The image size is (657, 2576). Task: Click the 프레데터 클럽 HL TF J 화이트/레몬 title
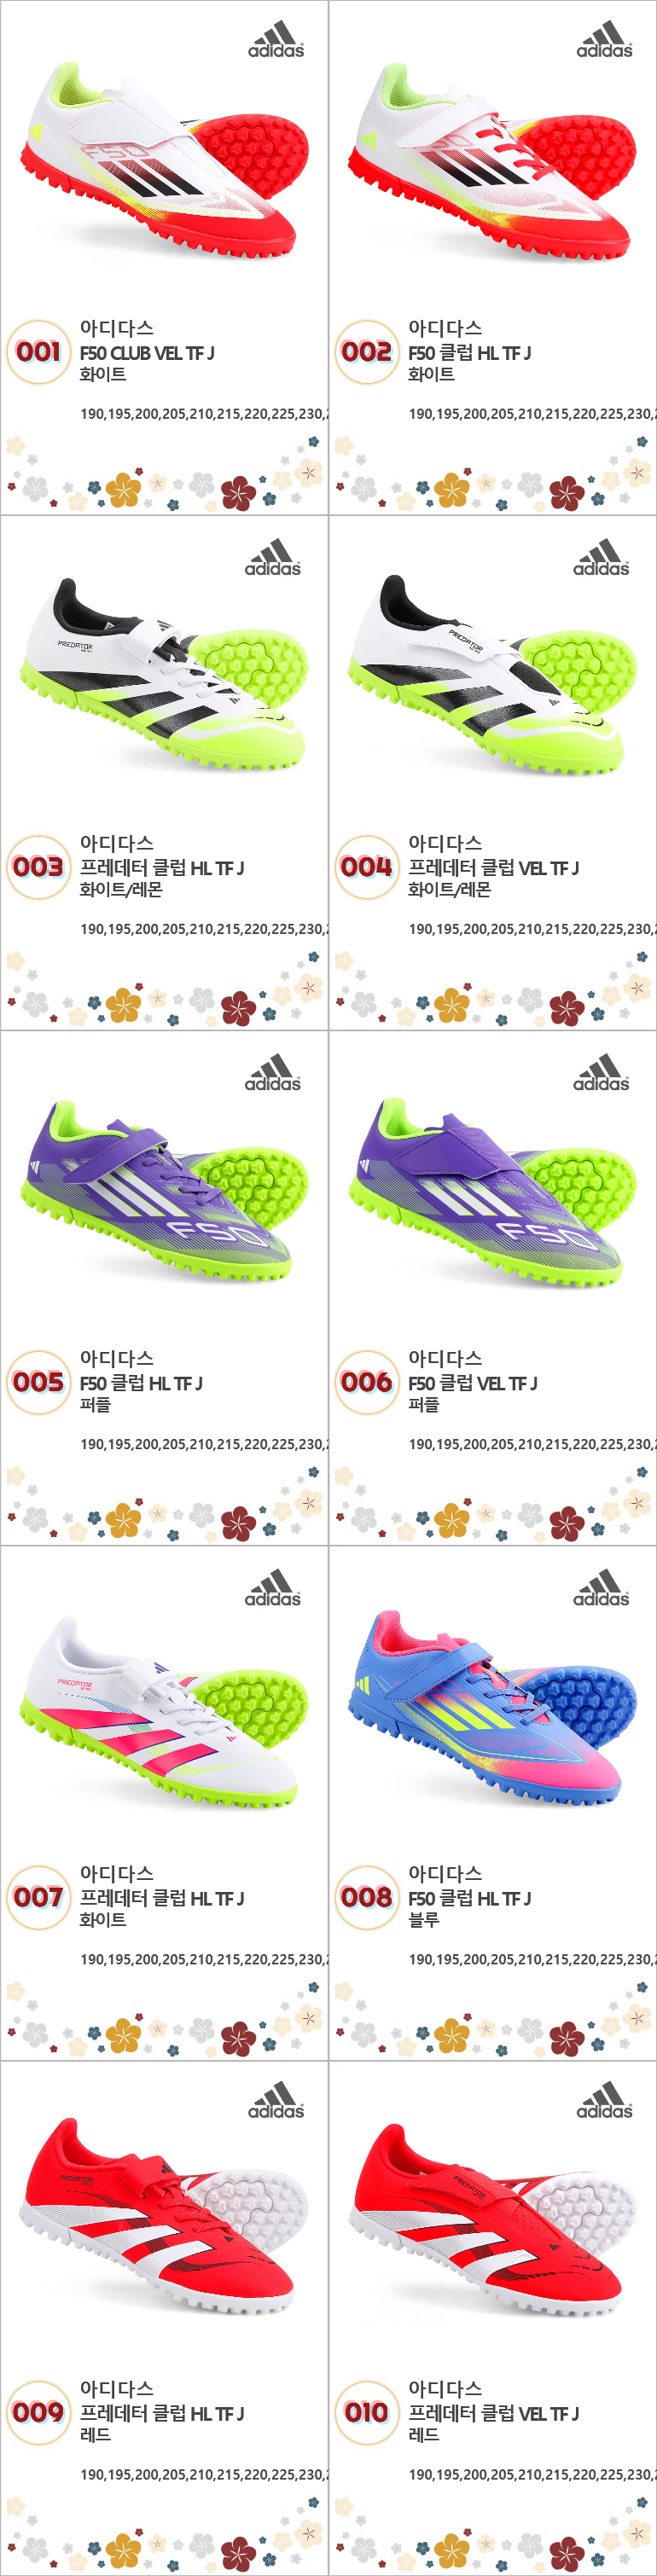162,868
